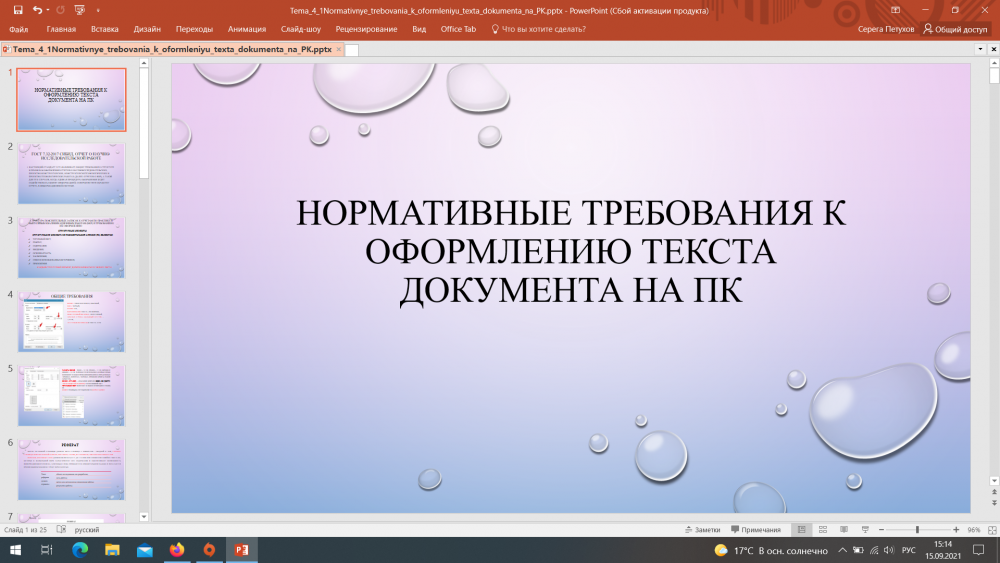Viewport: 1000px width, 563px height.
Task: Fit slide to current window icon
Action: point(990,529)
